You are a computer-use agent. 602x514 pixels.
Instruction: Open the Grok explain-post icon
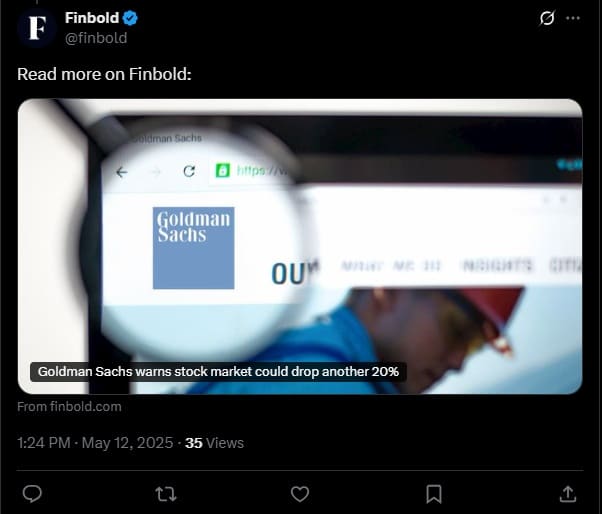(x=547, y=18)
